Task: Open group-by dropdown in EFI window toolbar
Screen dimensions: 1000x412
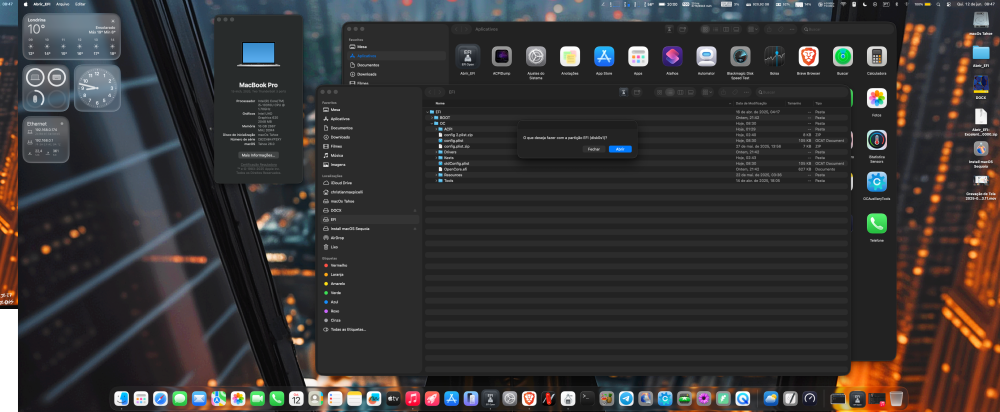Action: 707,92
